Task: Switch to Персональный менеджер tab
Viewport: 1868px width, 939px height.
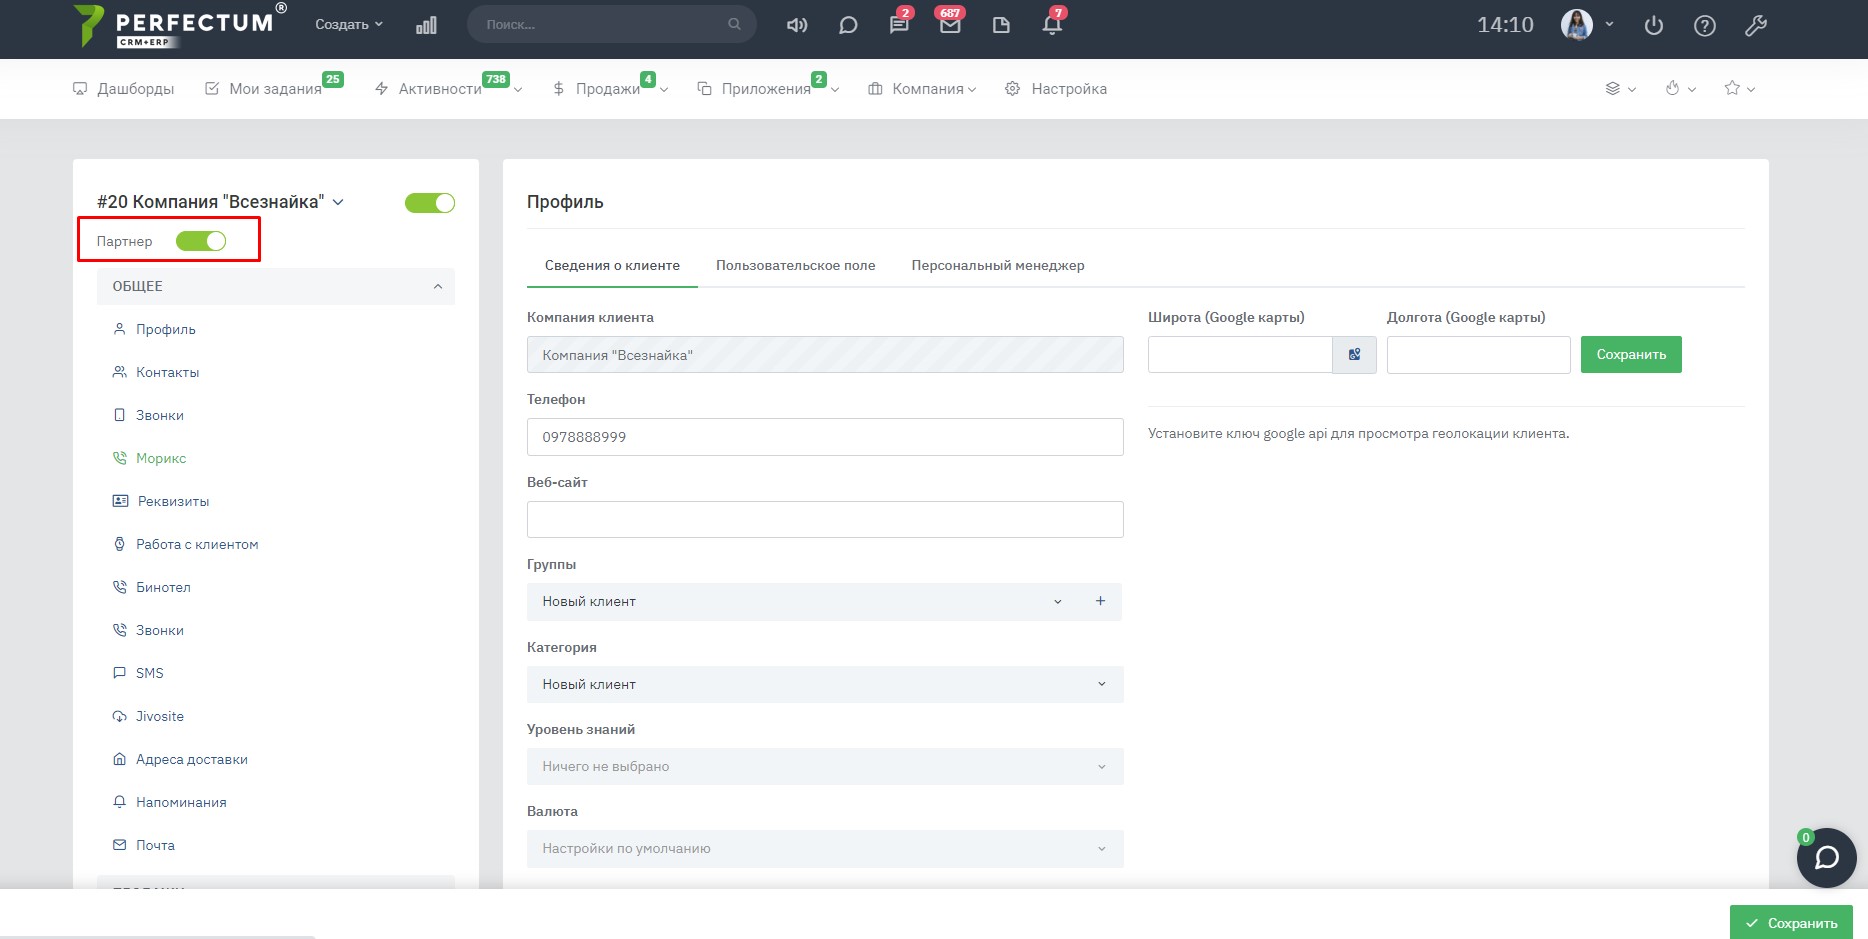Action: [x=997, y=266]
